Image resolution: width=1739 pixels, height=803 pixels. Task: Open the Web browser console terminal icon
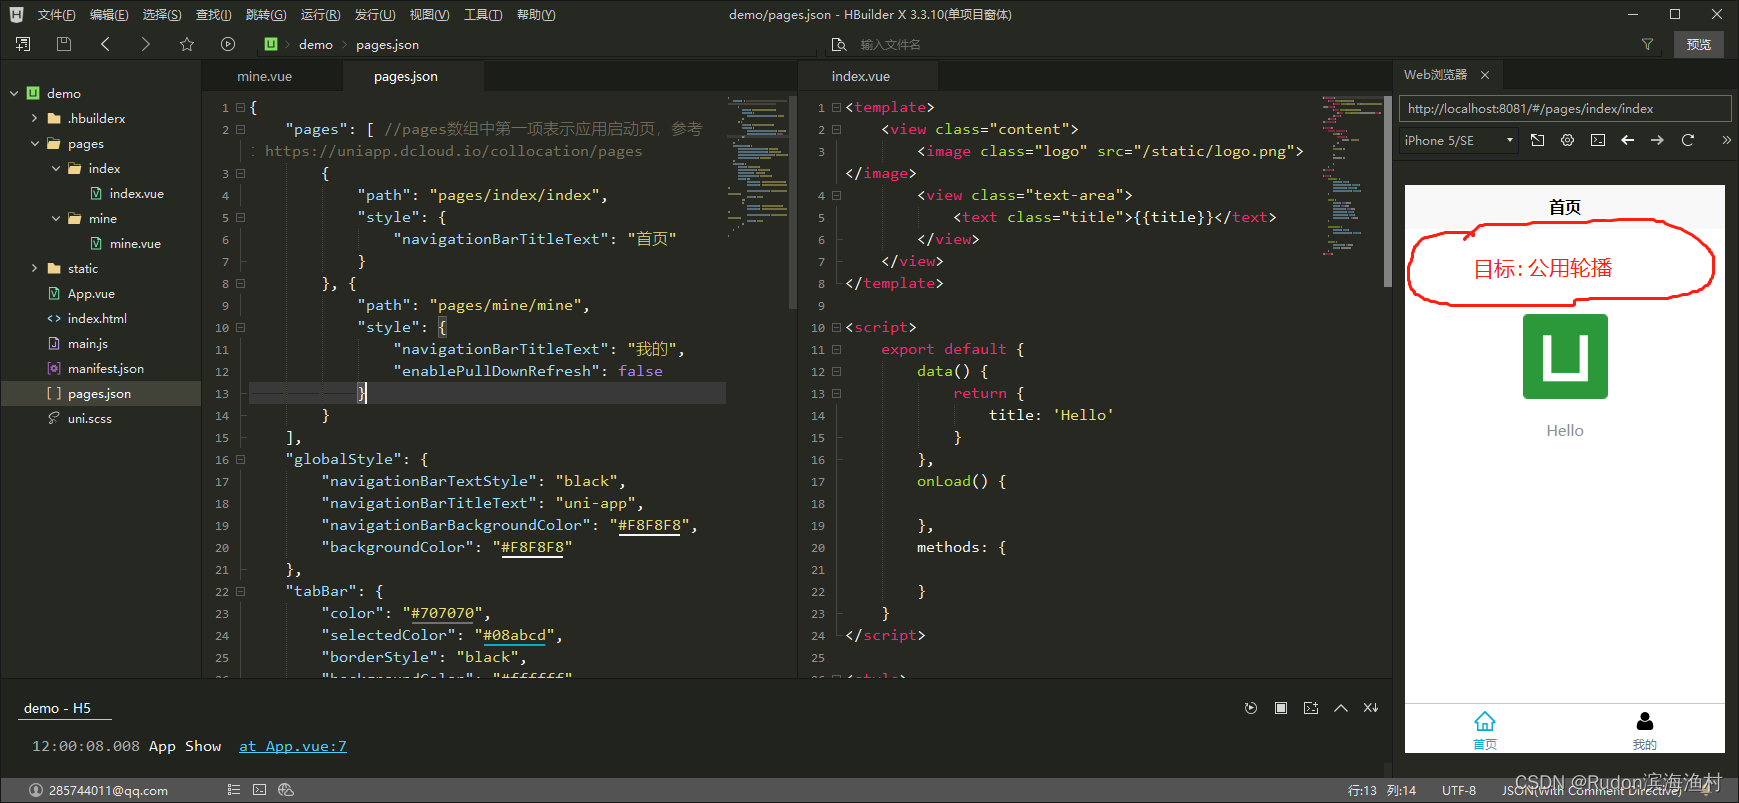pos(1598,140)
